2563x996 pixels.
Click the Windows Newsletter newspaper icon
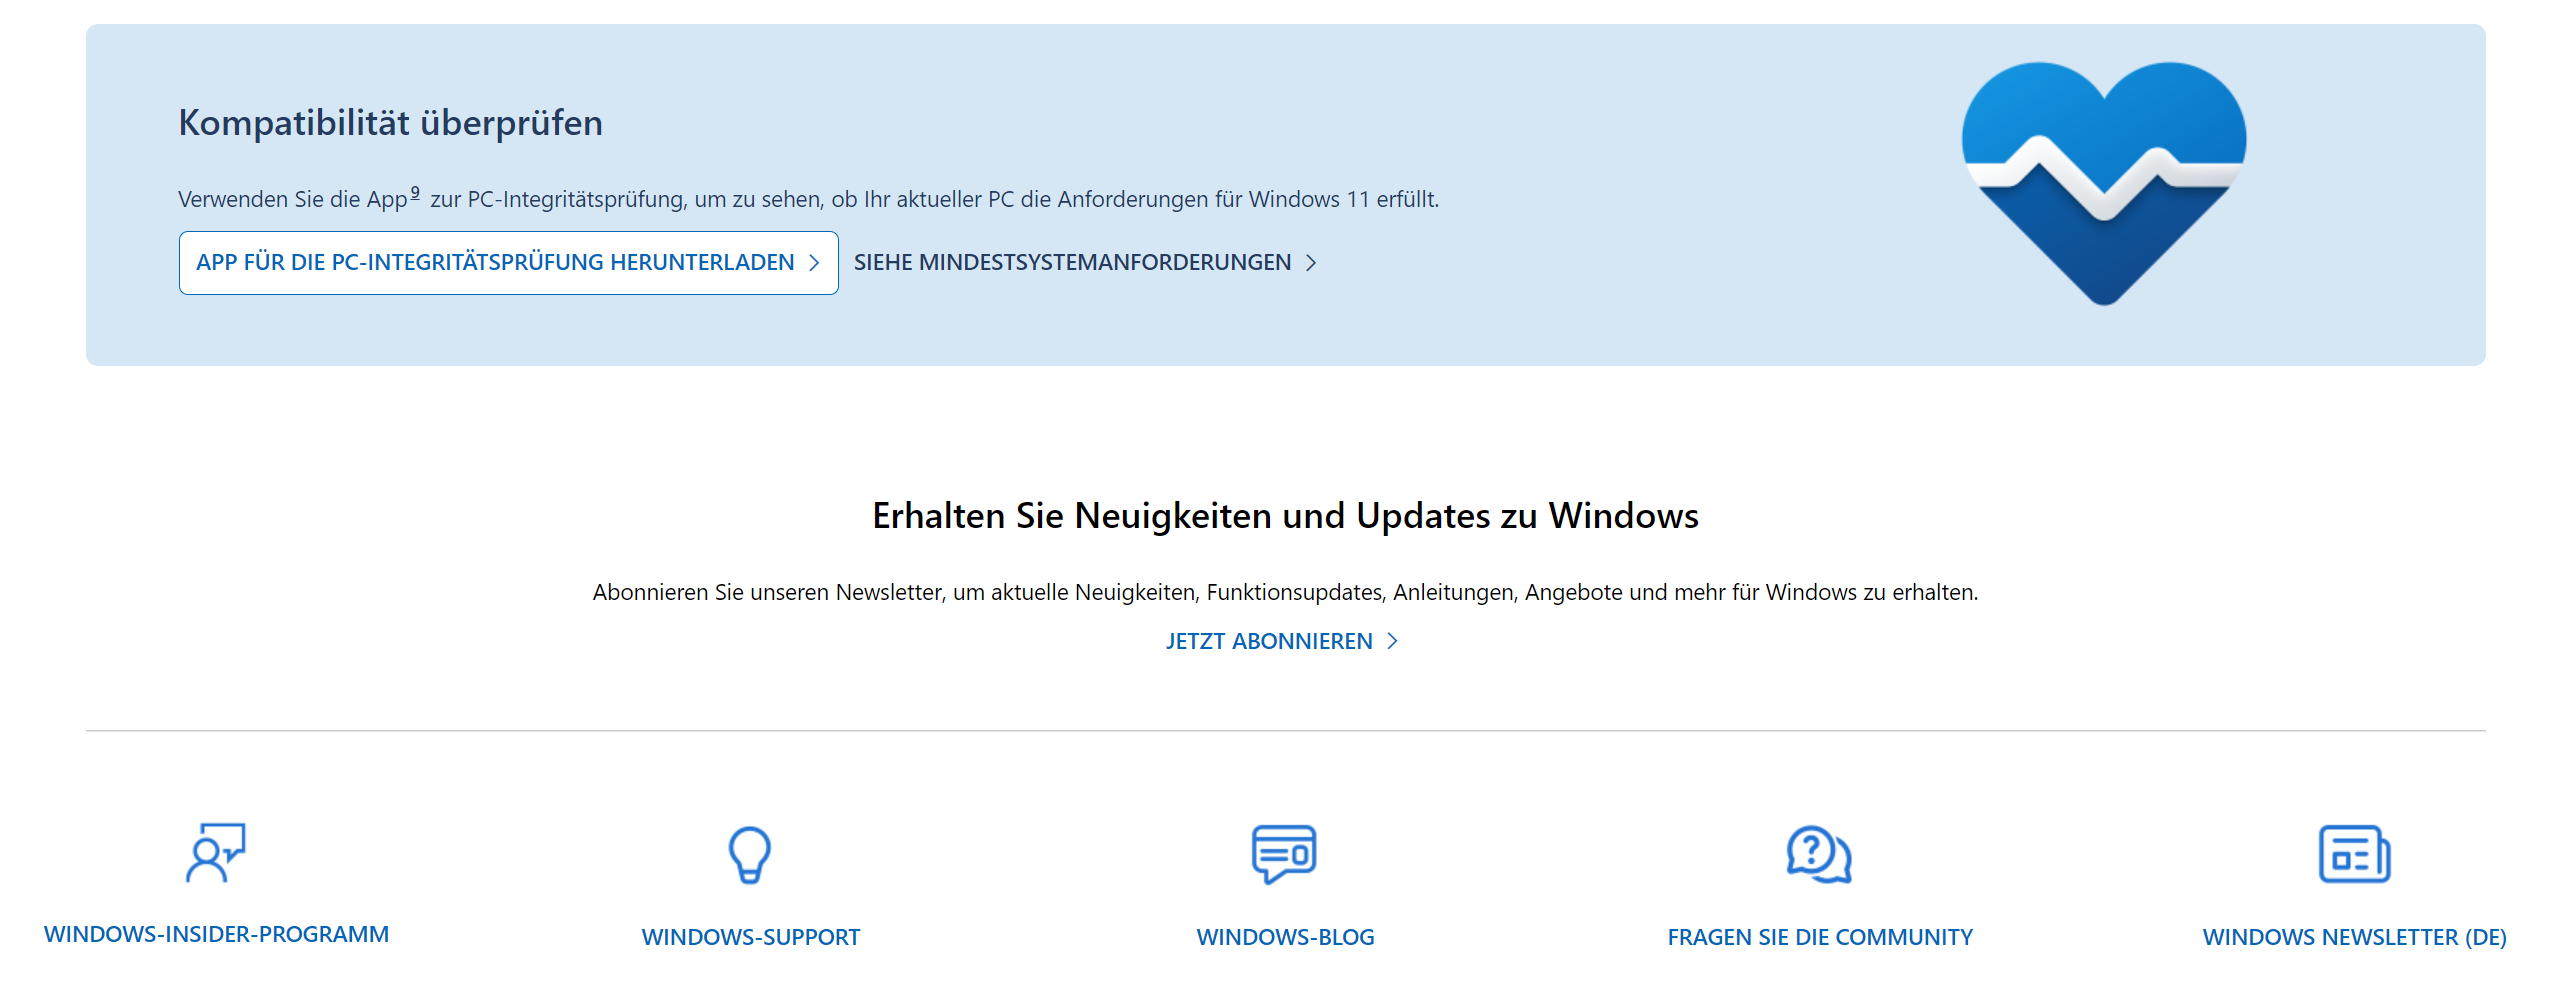point(2354,854)
